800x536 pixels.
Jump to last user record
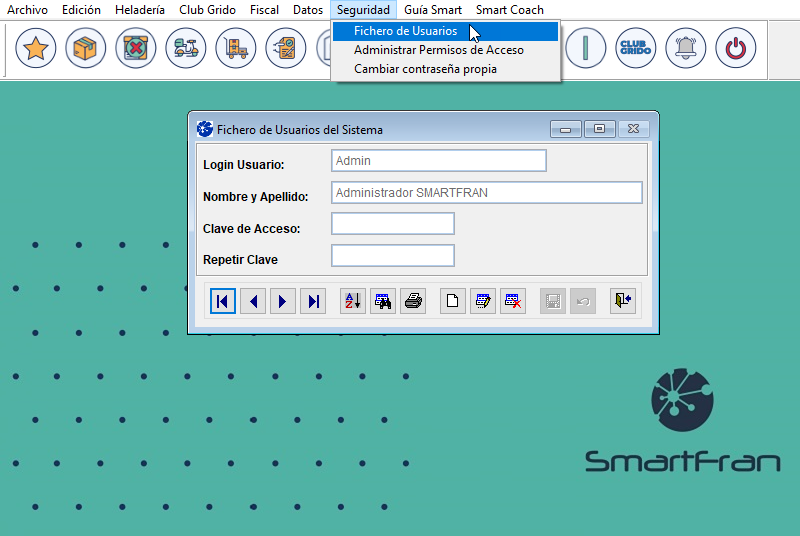tap(313, 301)
